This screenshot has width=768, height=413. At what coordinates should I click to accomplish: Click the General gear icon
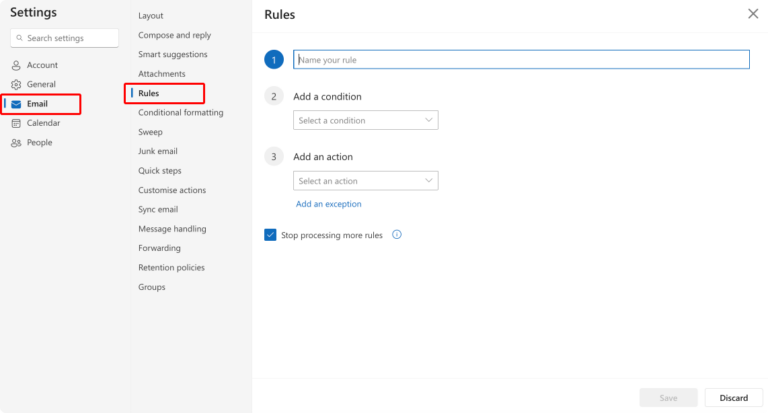[16, 84]
